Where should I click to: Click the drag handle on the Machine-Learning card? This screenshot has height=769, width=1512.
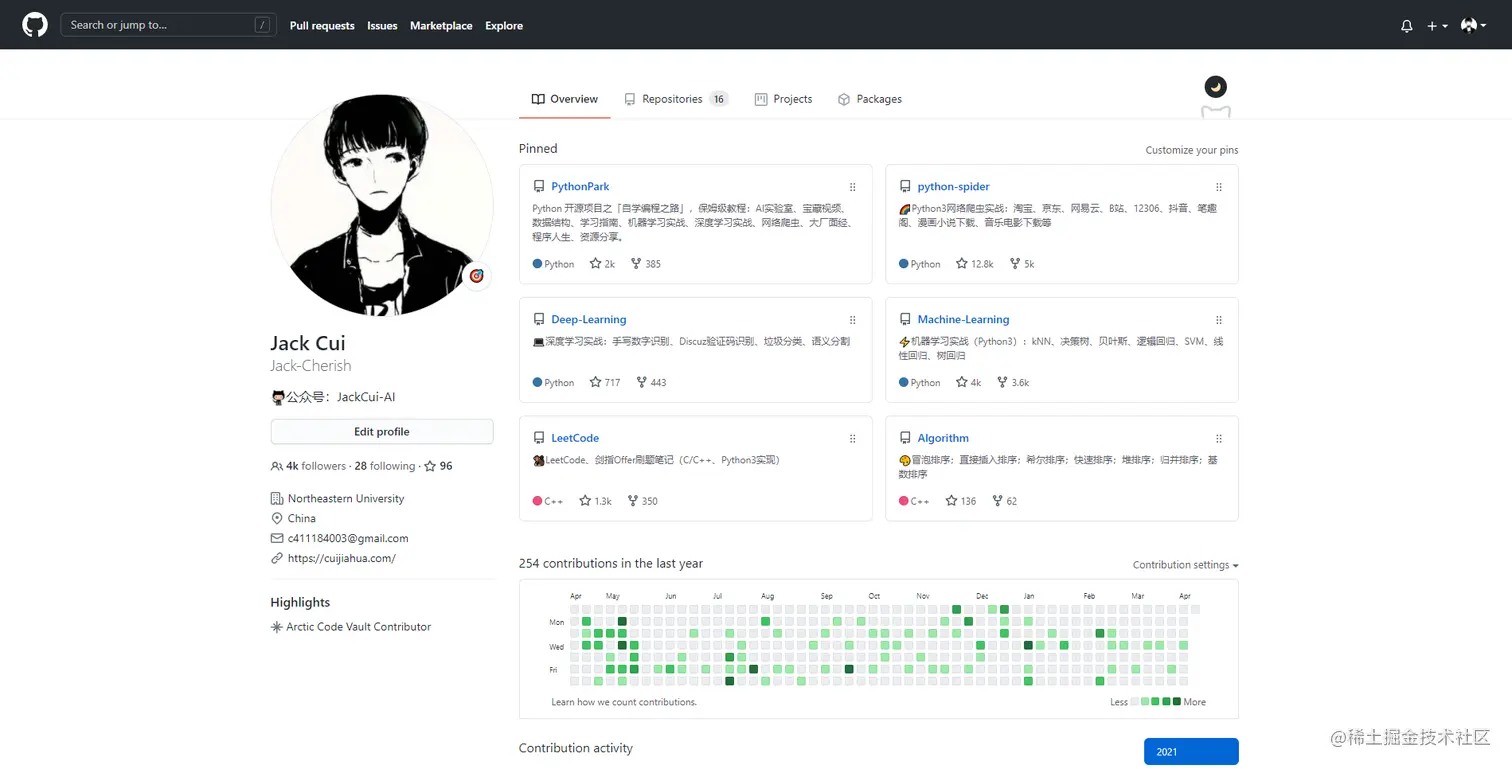pyautogui.click(x=1219, y=320)
